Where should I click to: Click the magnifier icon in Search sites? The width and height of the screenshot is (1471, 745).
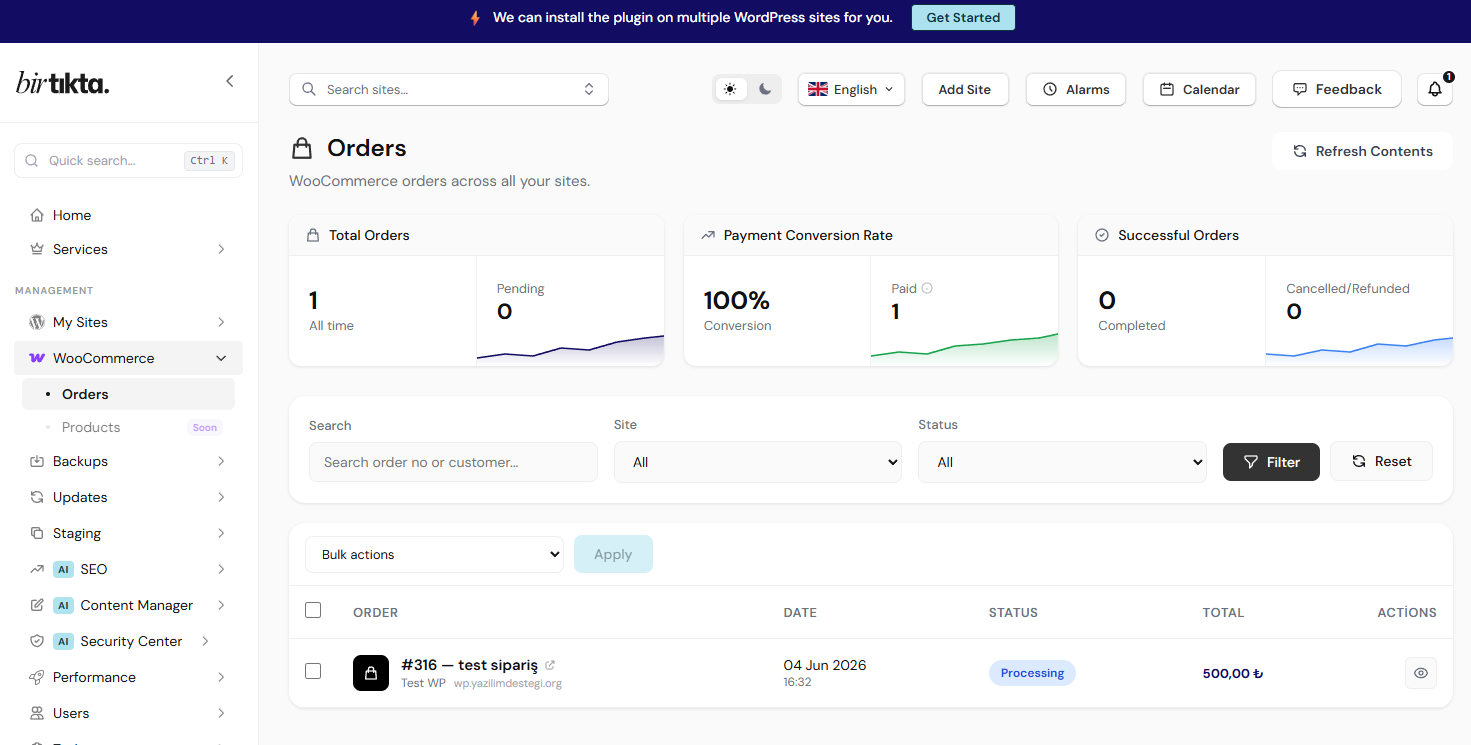point(309,89)
